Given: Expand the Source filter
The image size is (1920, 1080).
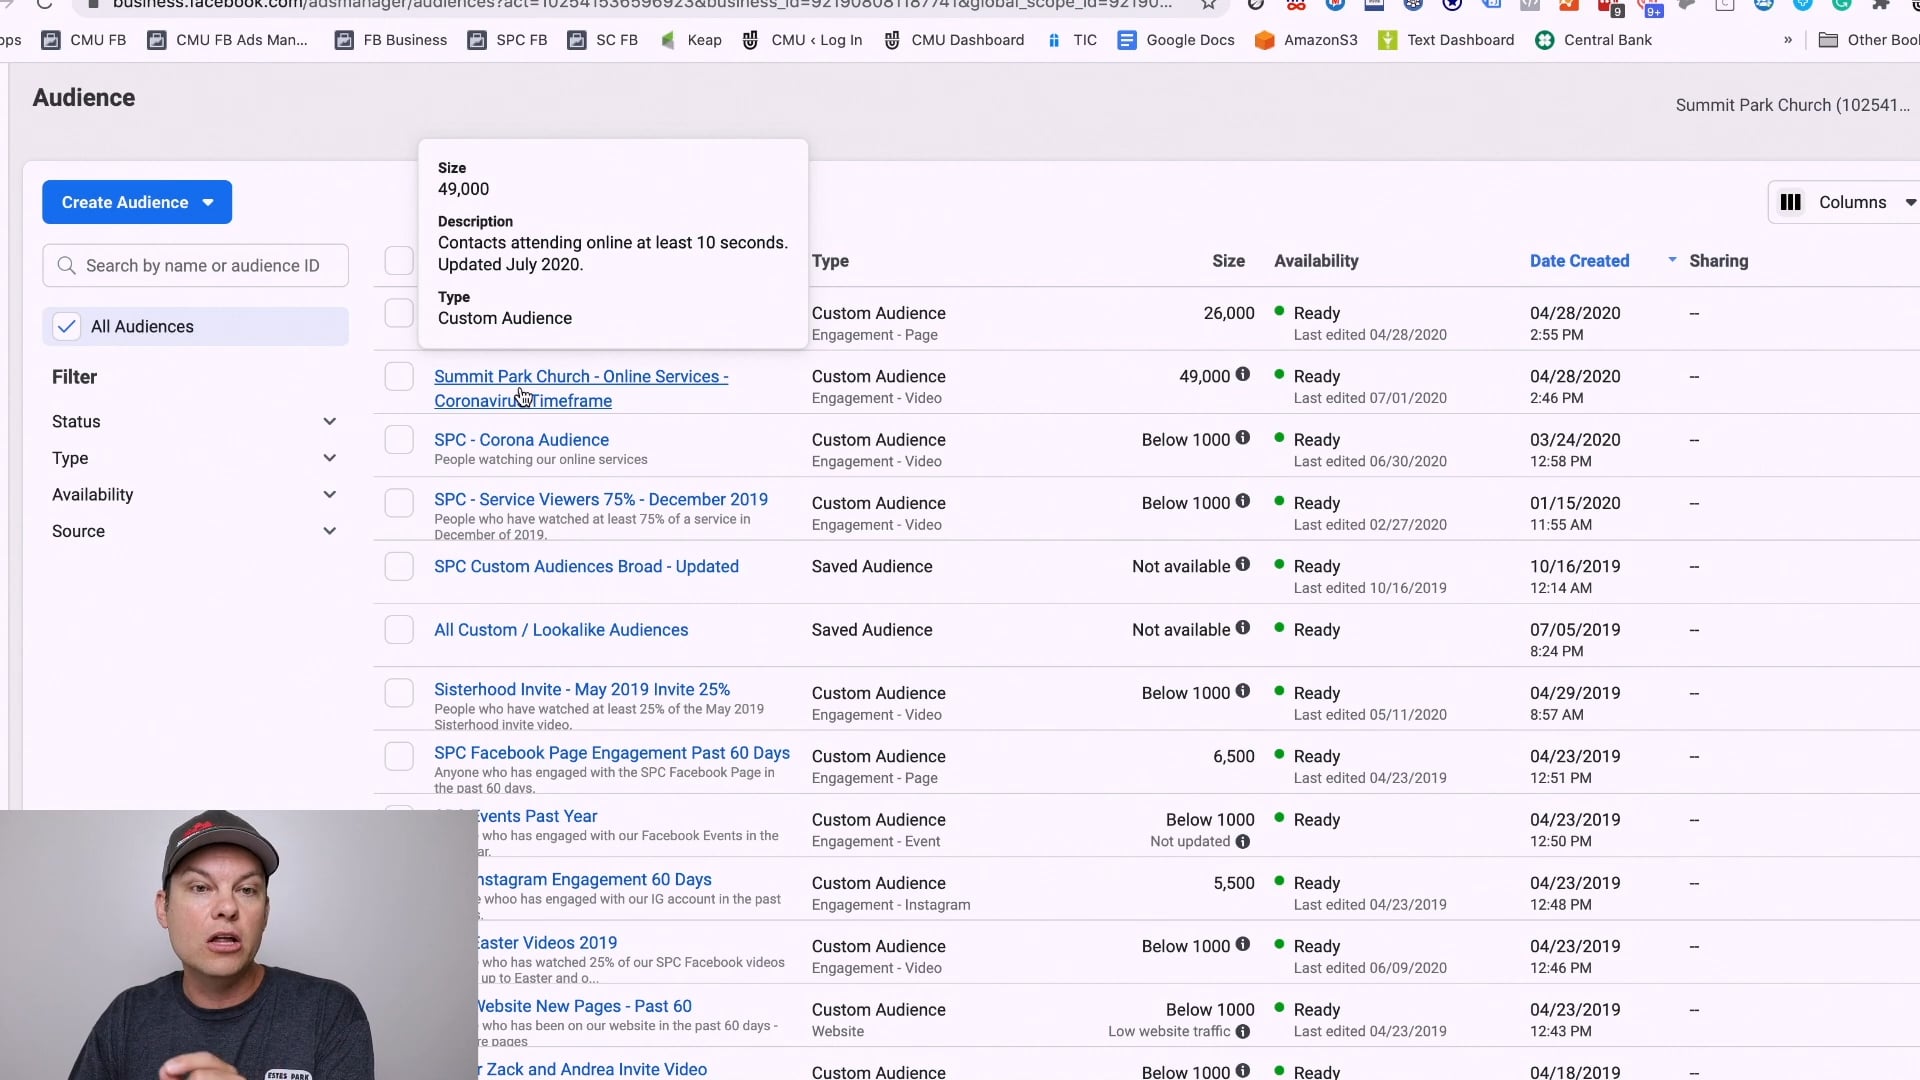Looking at the screenshot, I should pos(194,531).
